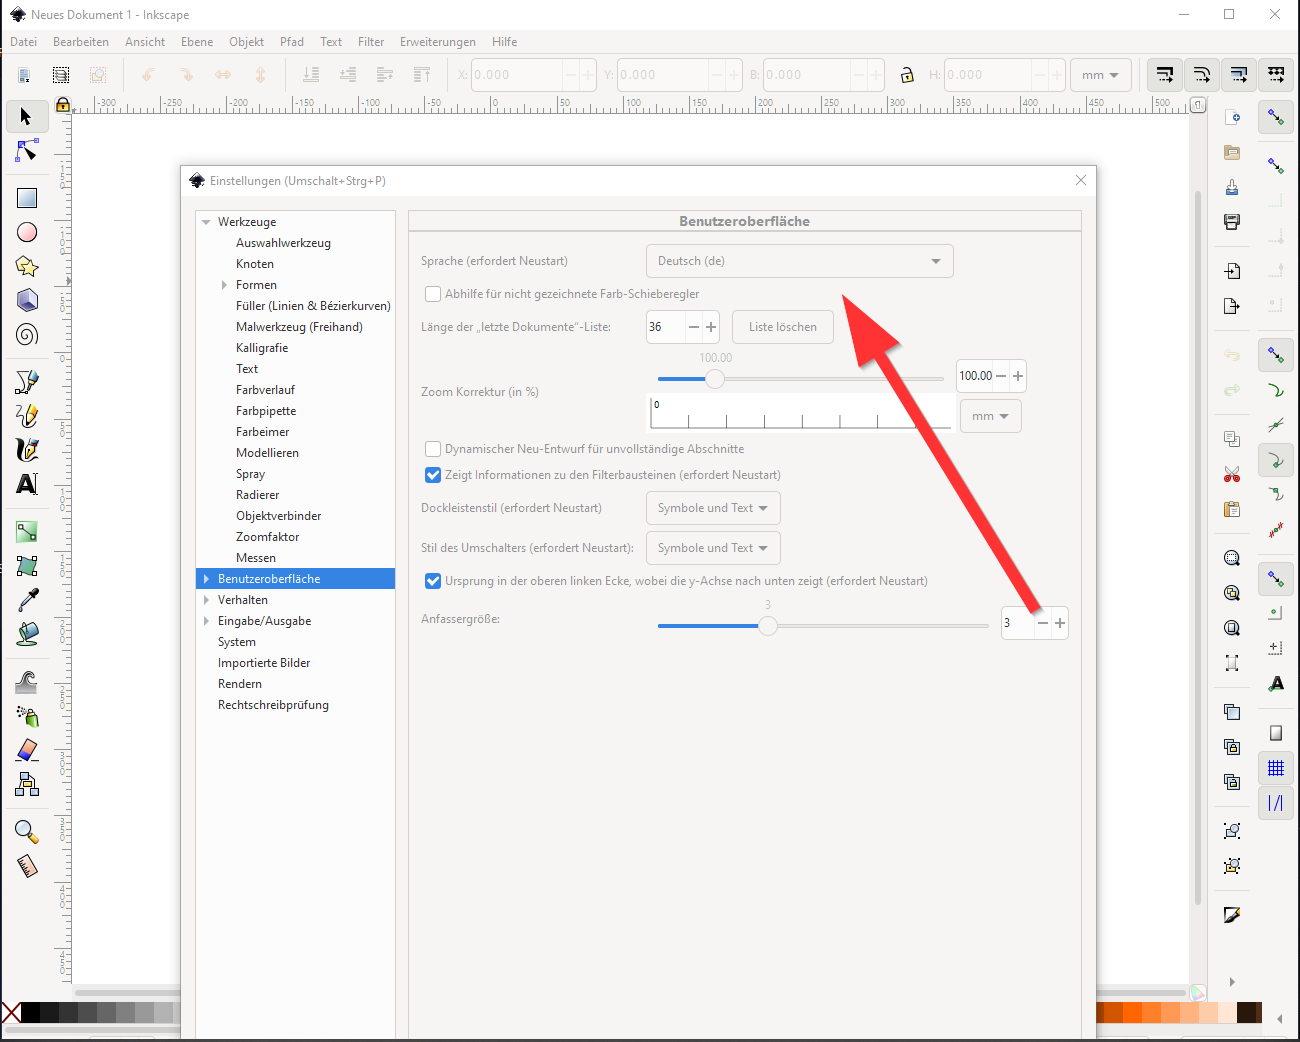Click the Liste löschen button

783,327
